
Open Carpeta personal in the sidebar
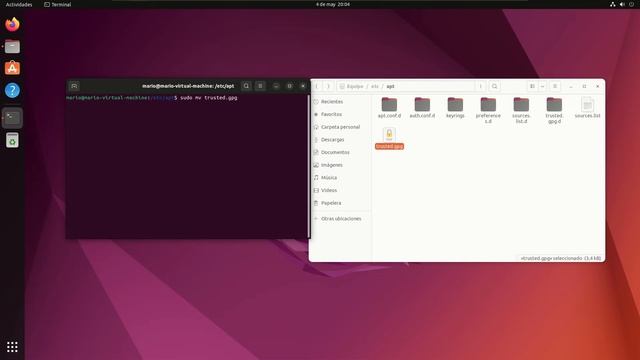pos(340,127)
